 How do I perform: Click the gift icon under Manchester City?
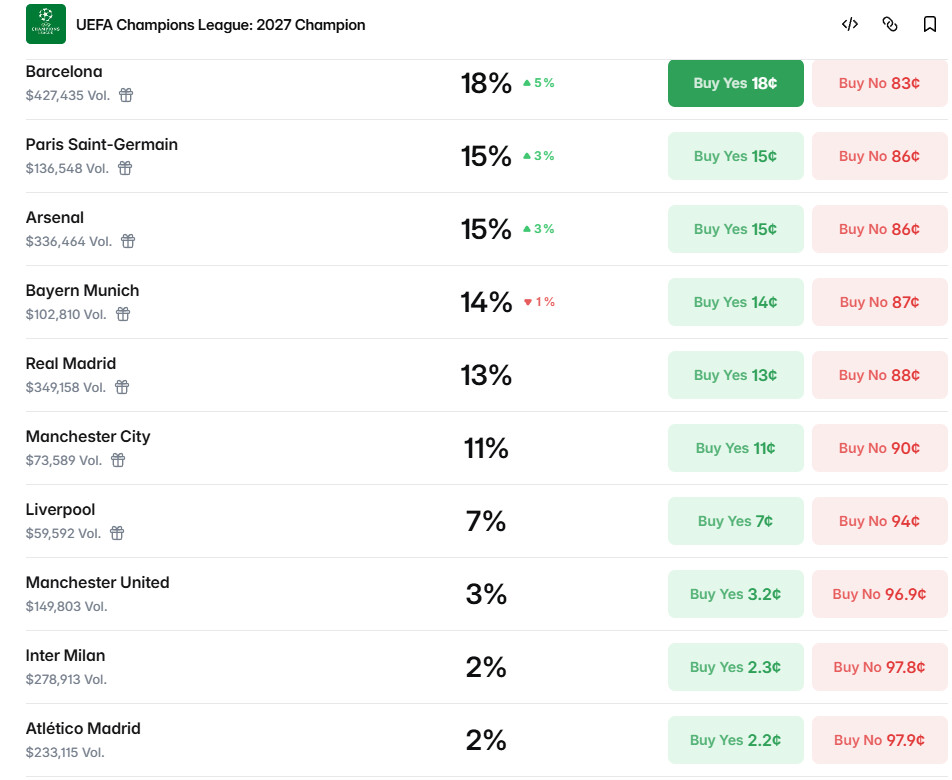[118, 460]
